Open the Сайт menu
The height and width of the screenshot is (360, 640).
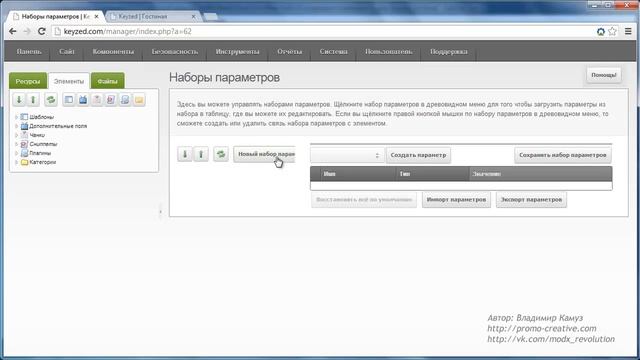tap(67, 51)
